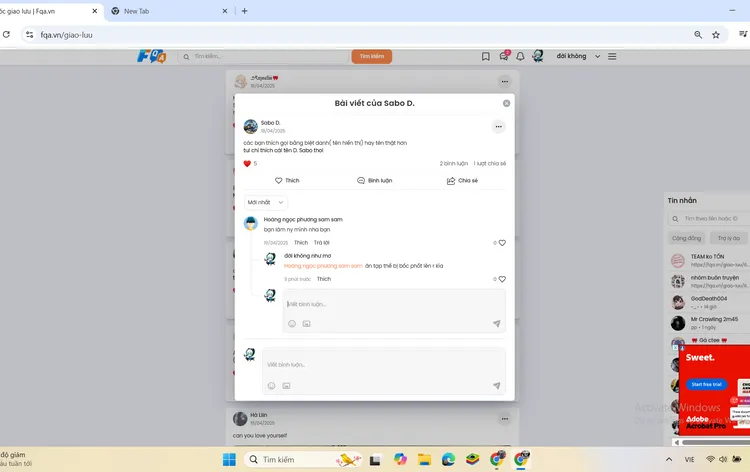Type in the bottom Viết bình luận field

coord(380,364)
